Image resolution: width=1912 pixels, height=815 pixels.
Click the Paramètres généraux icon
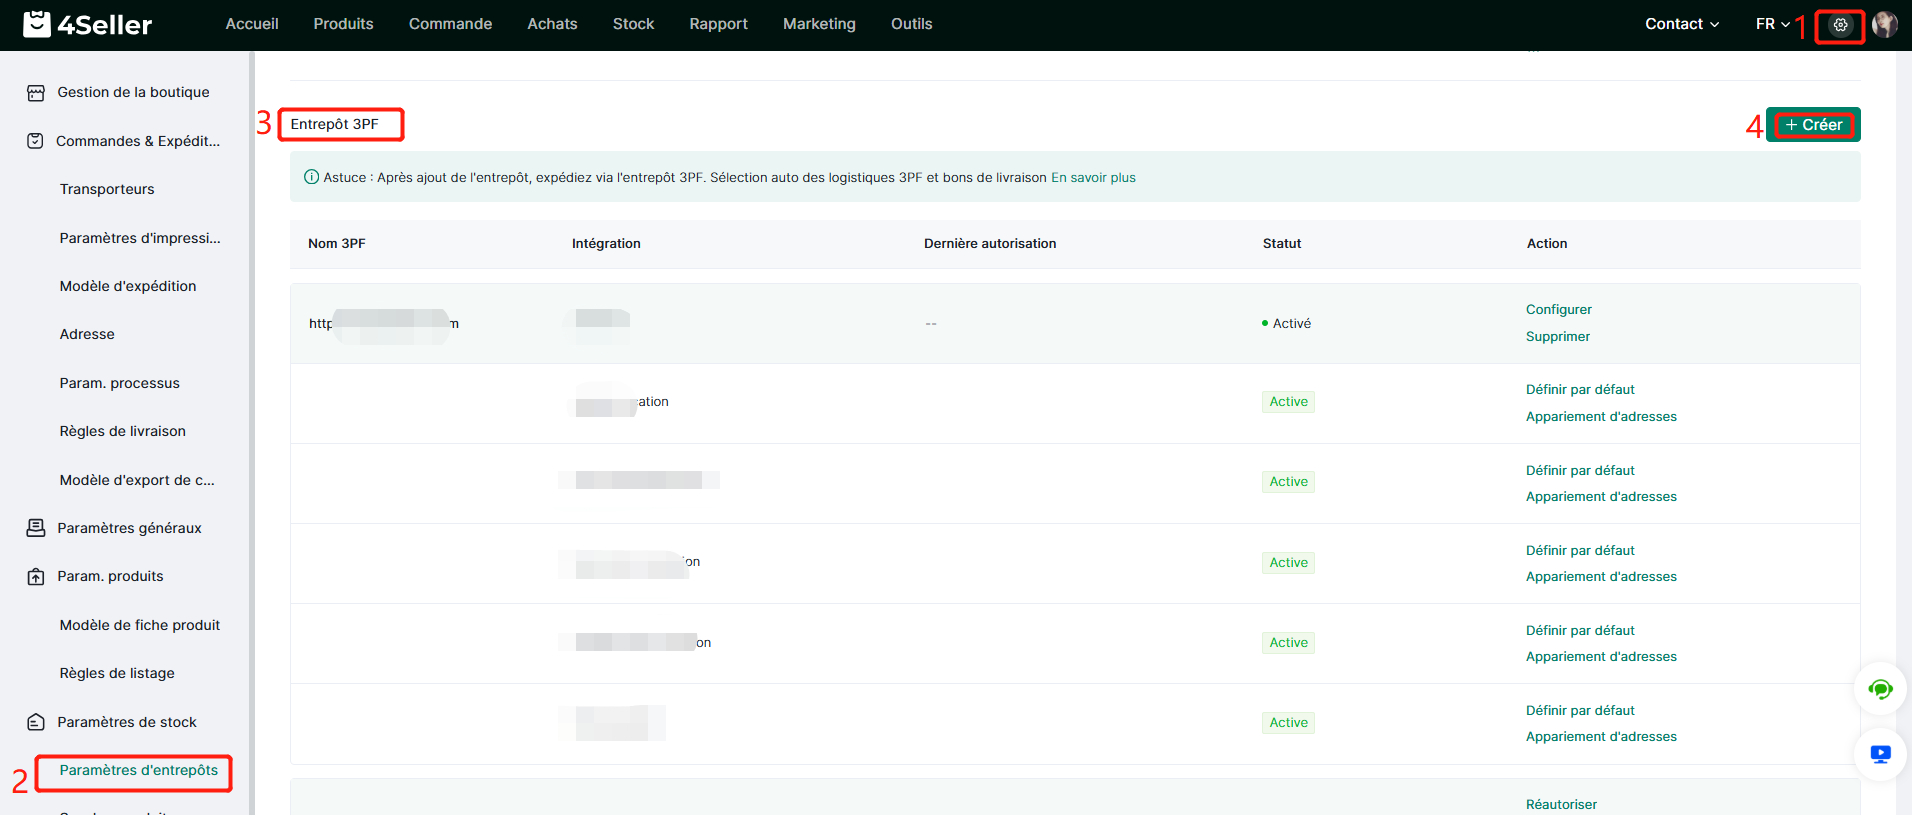pyautogui.click(x=36, y=528)
